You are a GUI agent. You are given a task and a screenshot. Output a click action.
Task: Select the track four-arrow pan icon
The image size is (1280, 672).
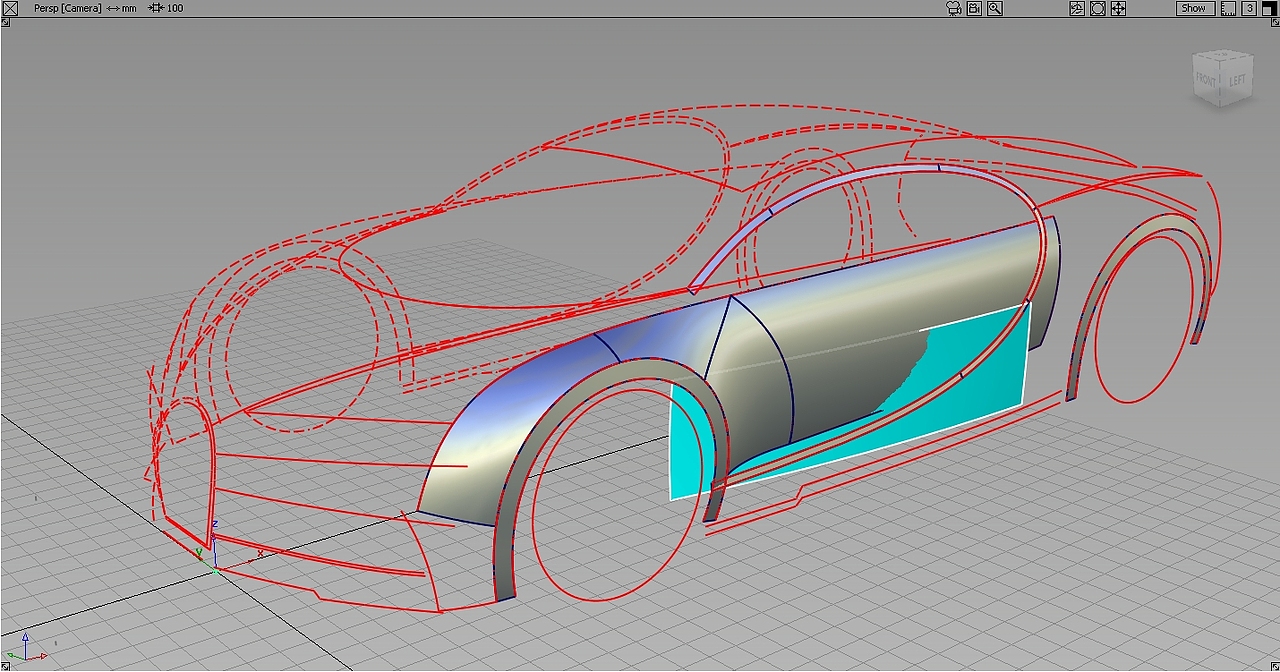(x=1119, y=8)
